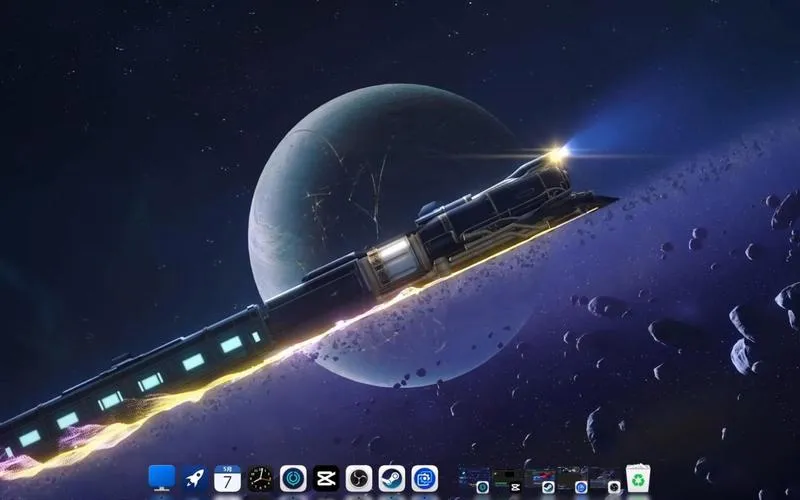Launch CapCut from the dock

click(x=326, y=479)
